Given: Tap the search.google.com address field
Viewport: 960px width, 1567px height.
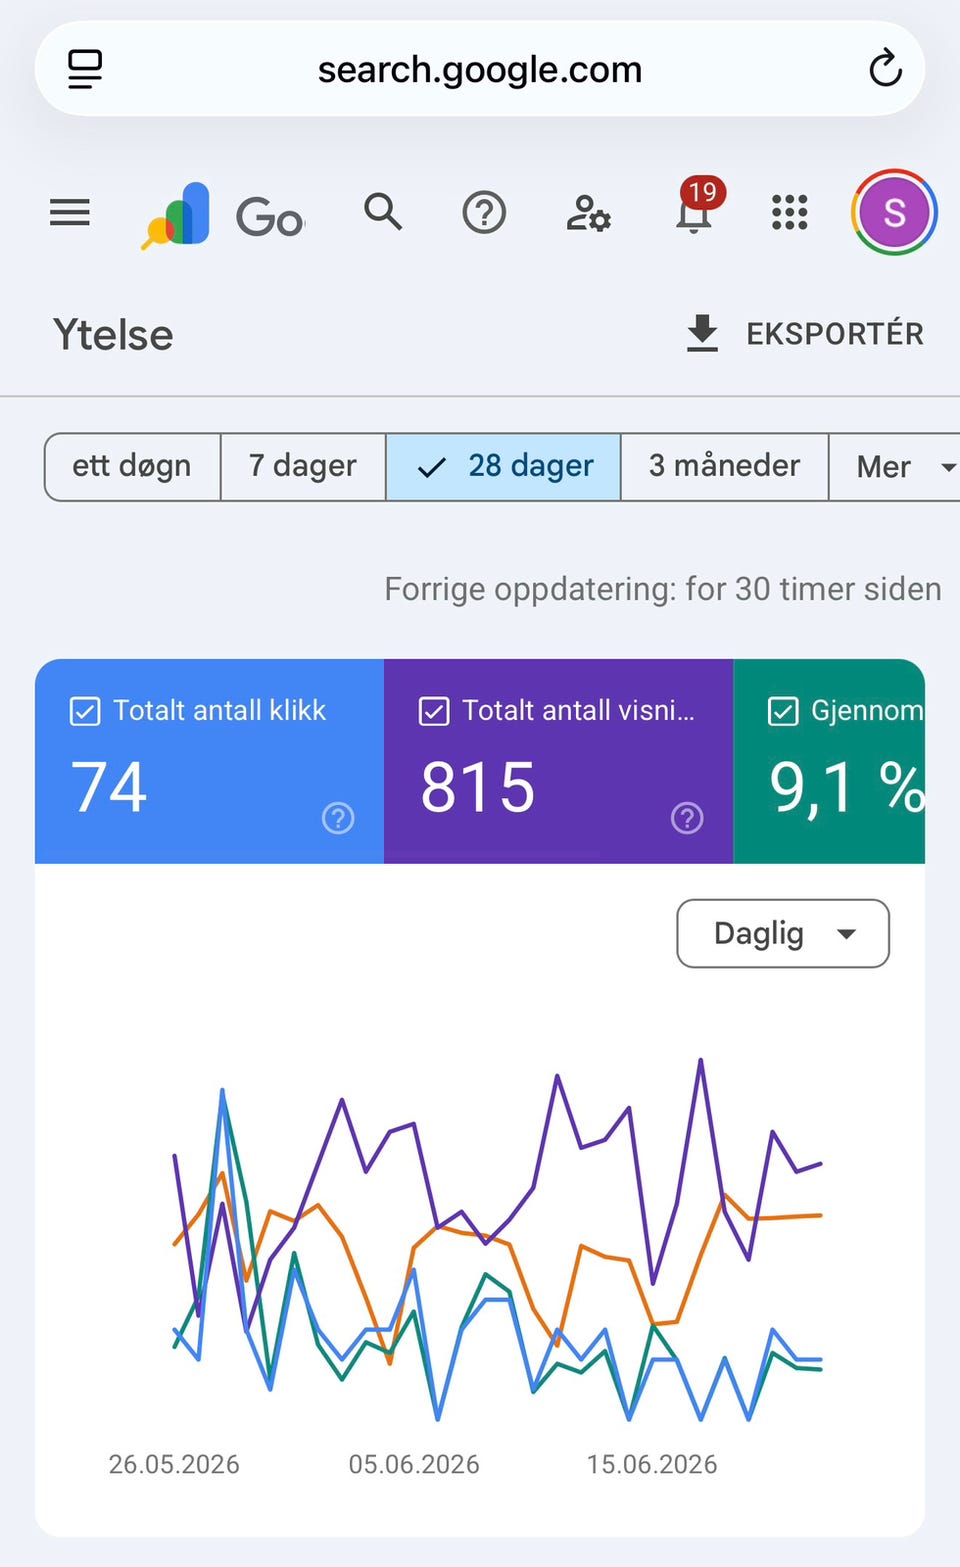Looking at the screenshot, I should (x=480, y=69).
